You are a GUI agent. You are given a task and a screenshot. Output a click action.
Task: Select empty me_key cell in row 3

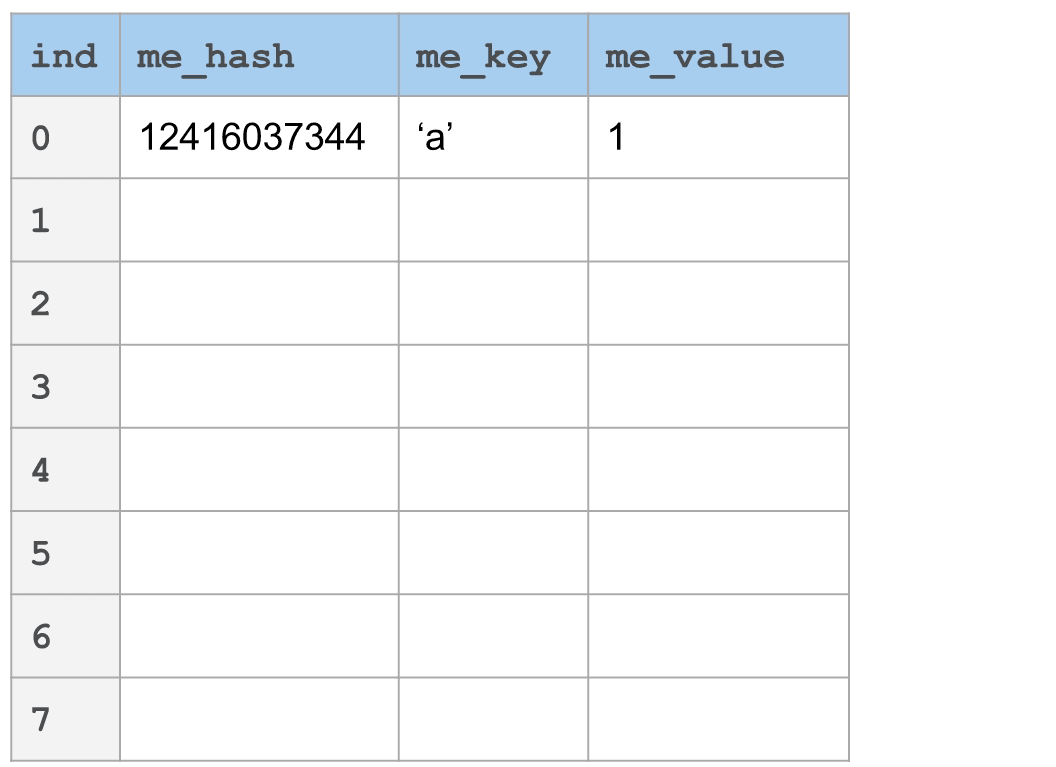494,387
